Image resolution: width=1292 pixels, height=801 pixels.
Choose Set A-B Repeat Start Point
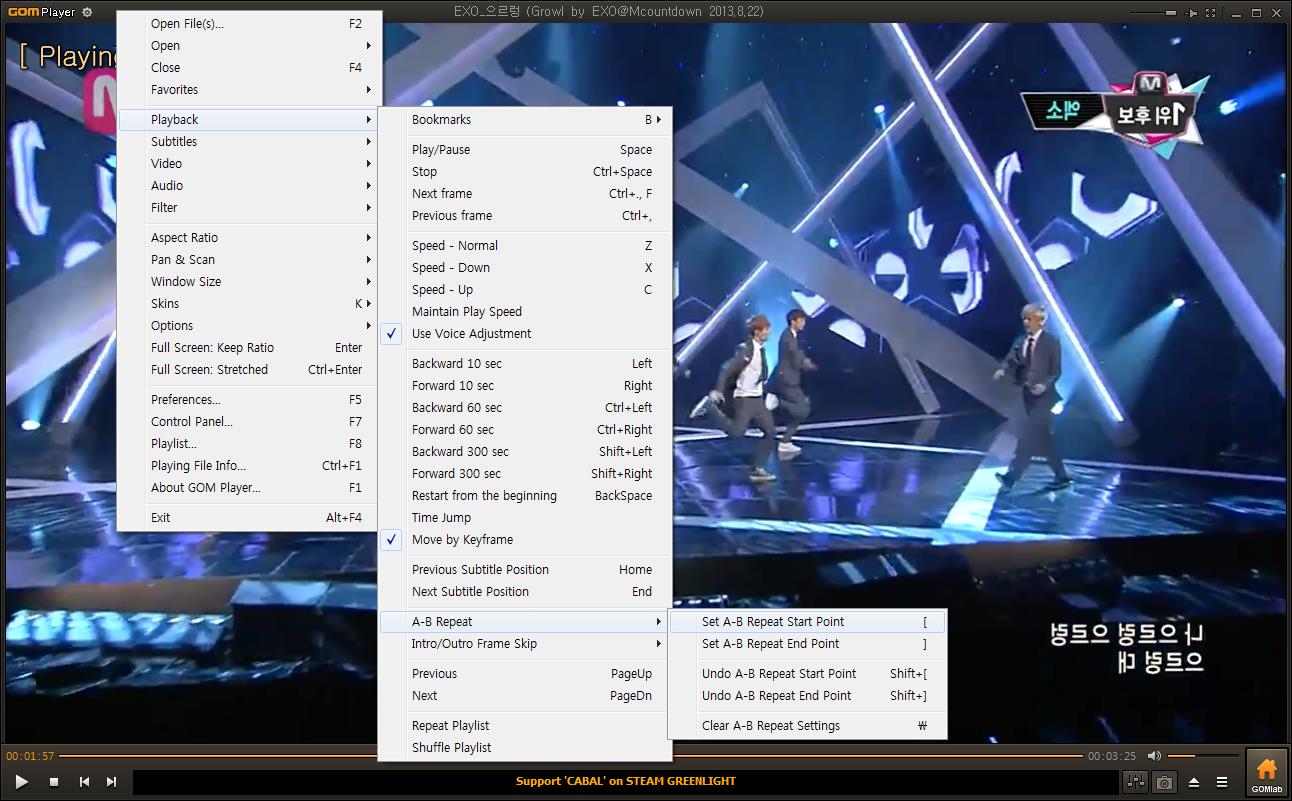click(x=807, y=622)
